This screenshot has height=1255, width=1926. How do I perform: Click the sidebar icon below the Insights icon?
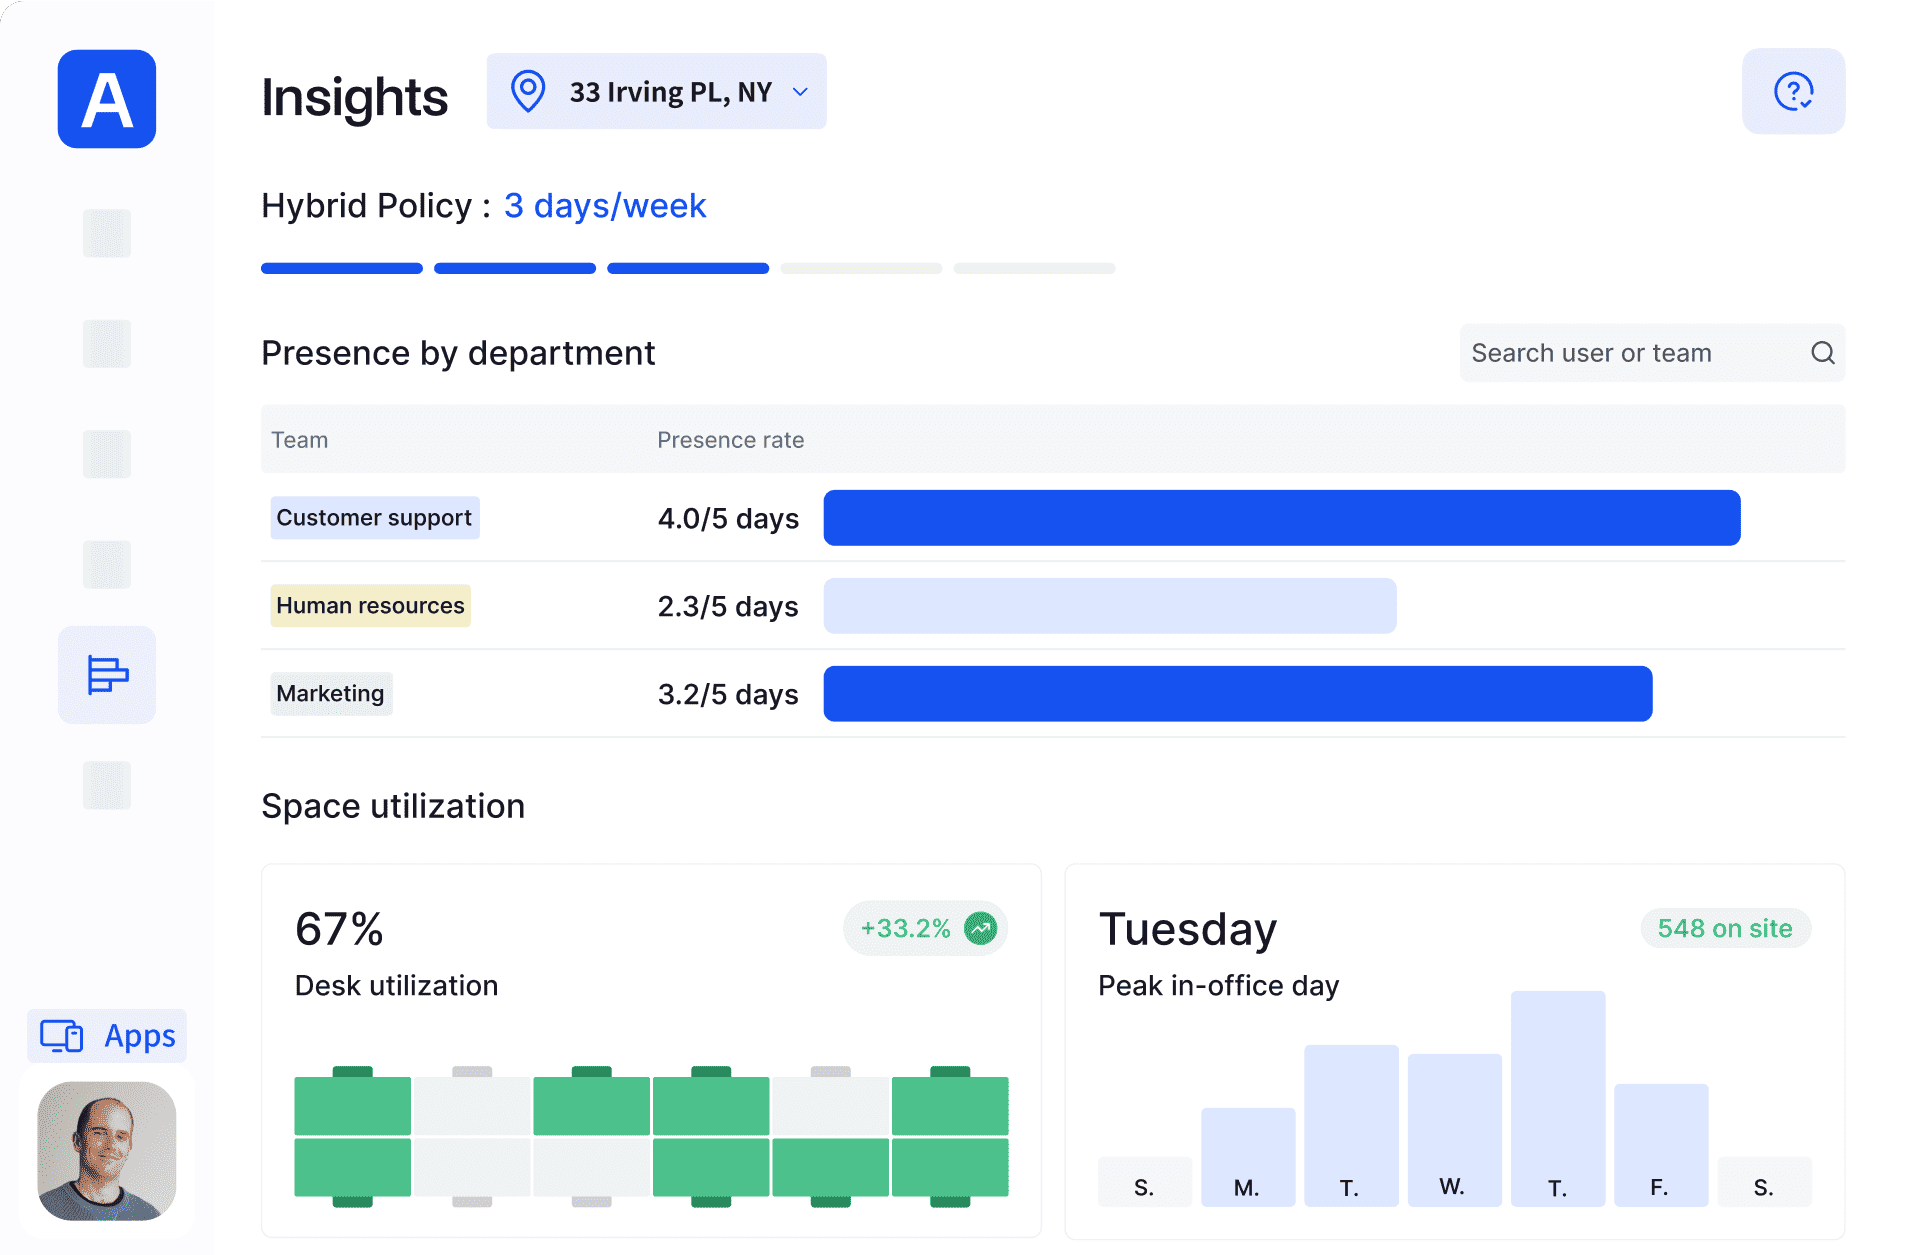tap(106, 785)
